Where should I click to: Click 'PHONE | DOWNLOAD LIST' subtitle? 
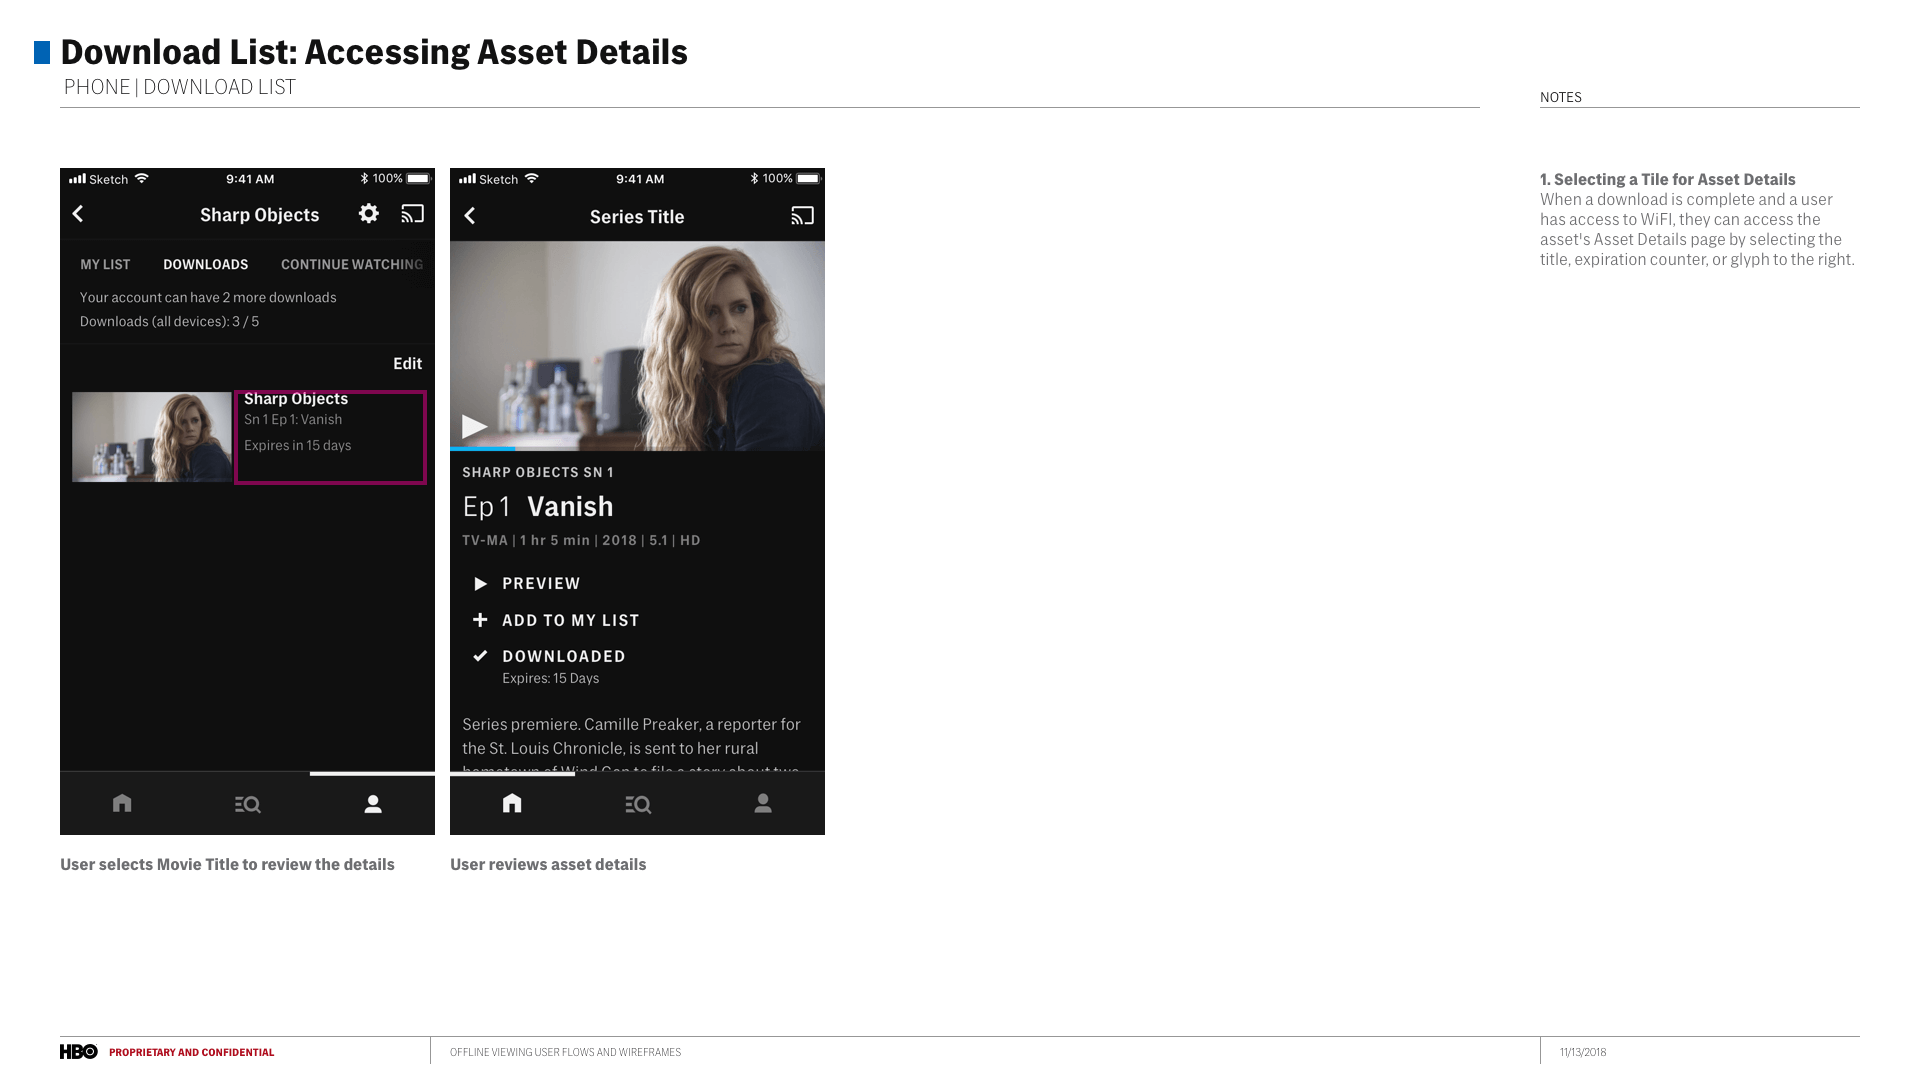(x=180, y=87)
